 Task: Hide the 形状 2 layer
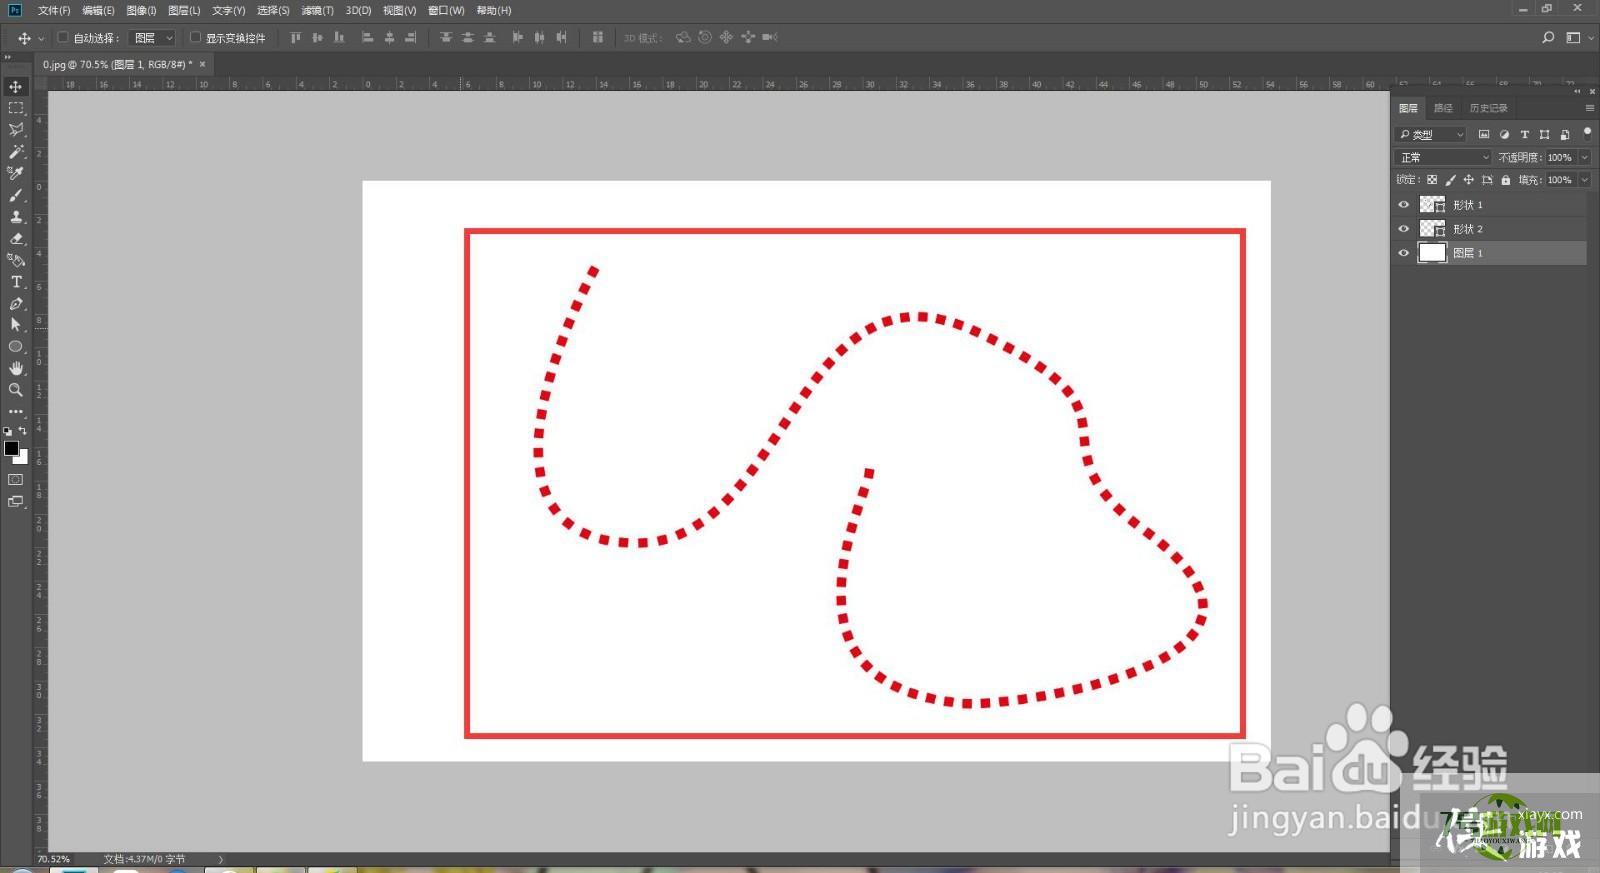(1403, 229)
